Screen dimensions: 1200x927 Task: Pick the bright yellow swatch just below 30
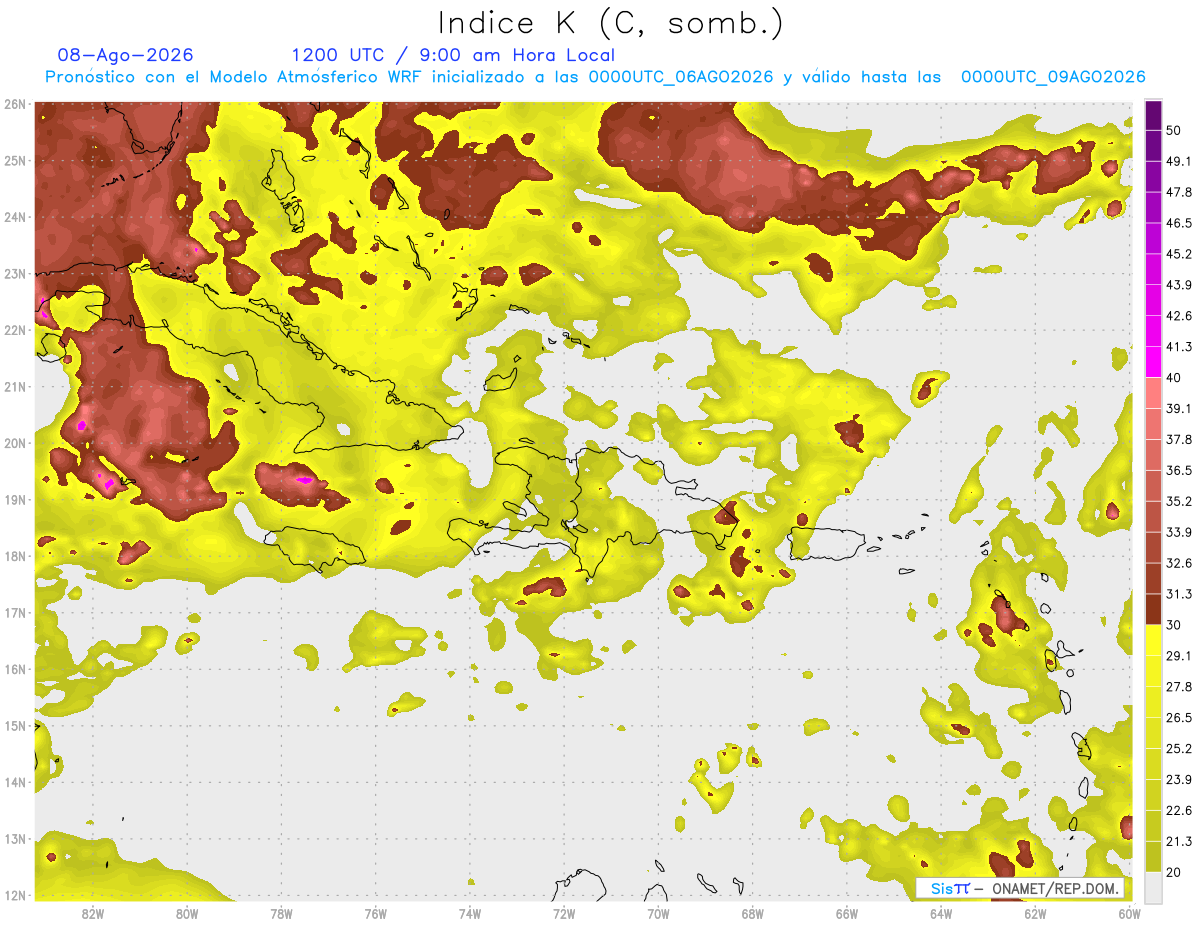(x=1153, y=640)
